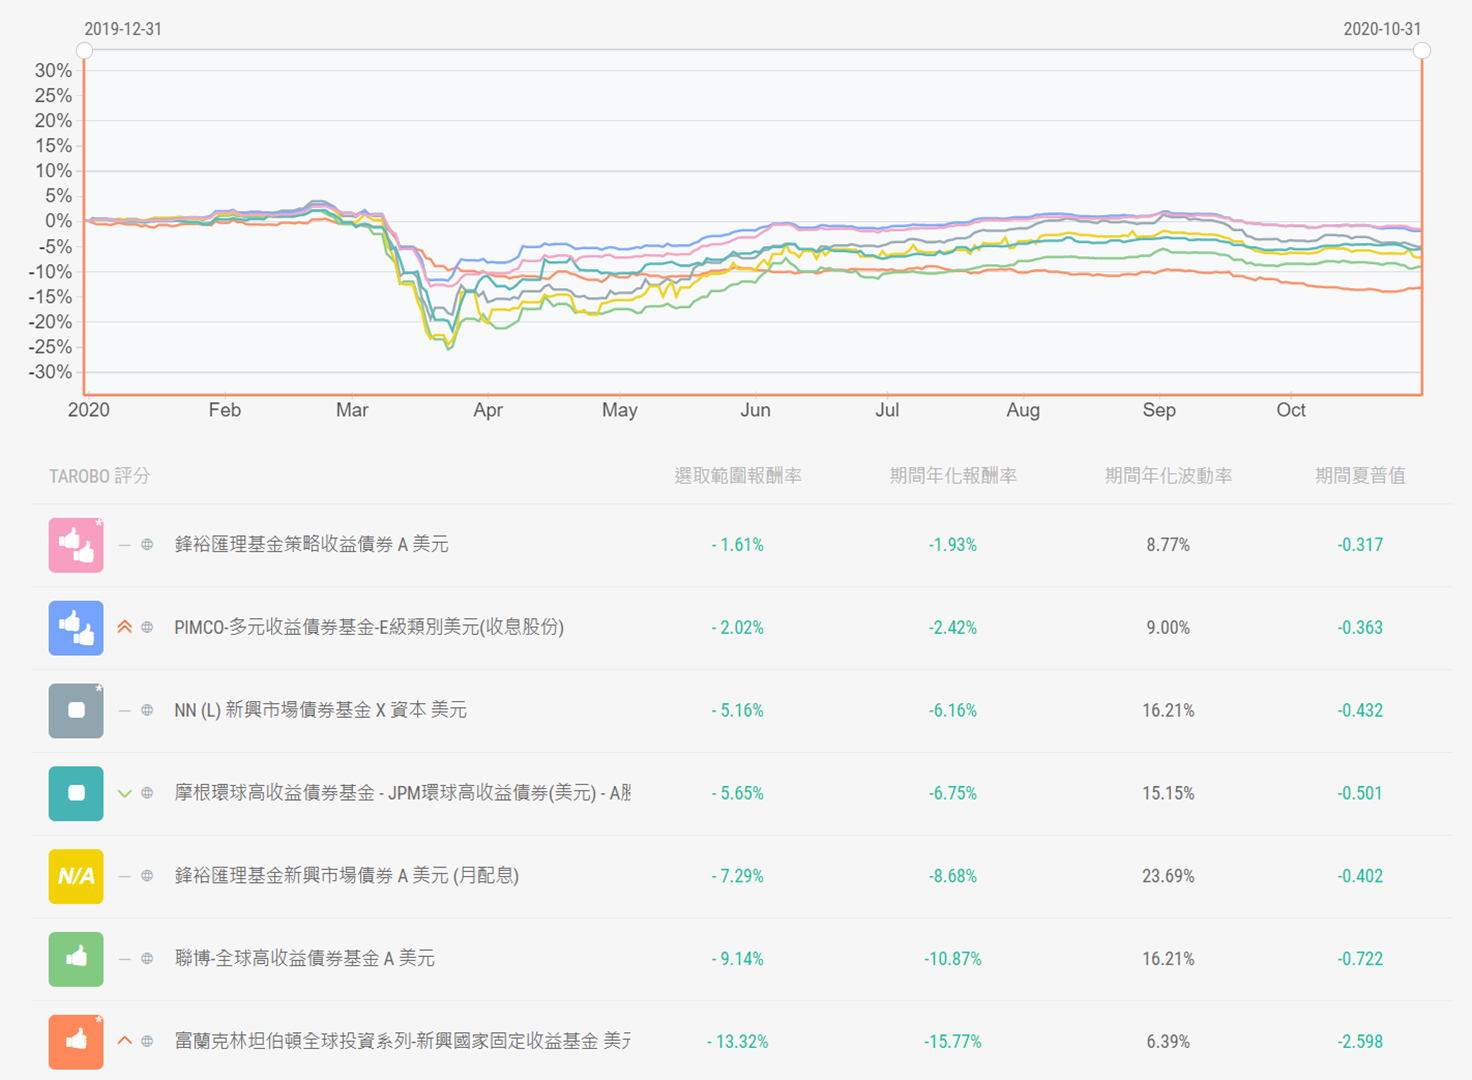Click the 0% label on the vertical axis
The image size is (1472, 1080).
tap(58, 221)
